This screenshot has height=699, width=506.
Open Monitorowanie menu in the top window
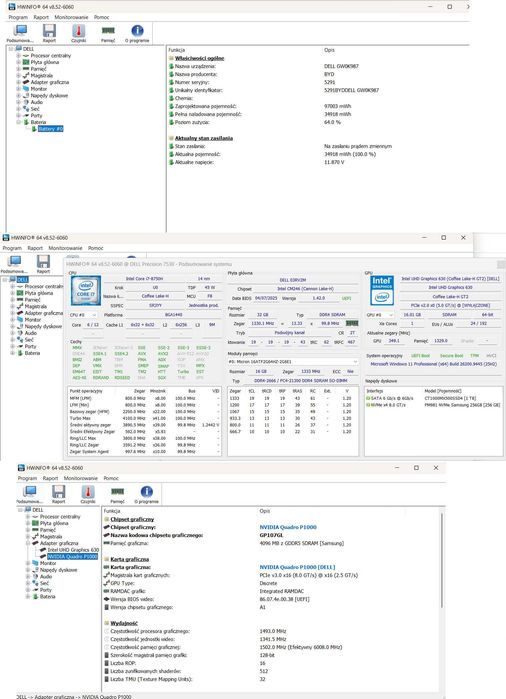click(x=71, y=17)
